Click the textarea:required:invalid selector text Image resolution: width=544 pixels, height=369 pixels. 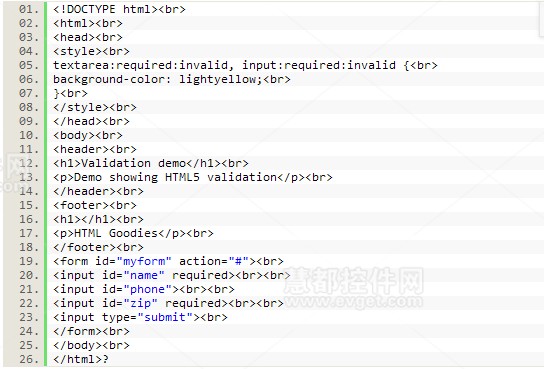coord(141,65)
